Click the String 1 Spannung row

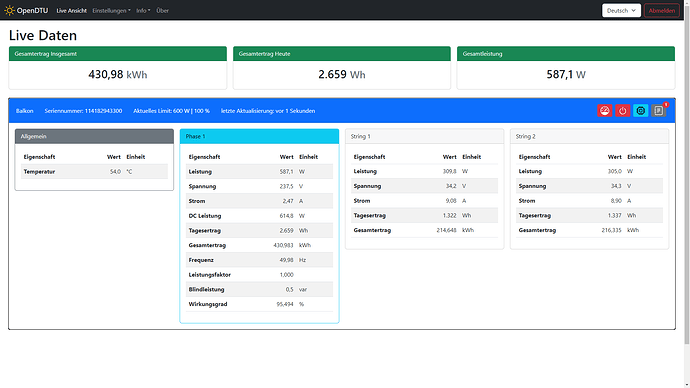[424, 186]
